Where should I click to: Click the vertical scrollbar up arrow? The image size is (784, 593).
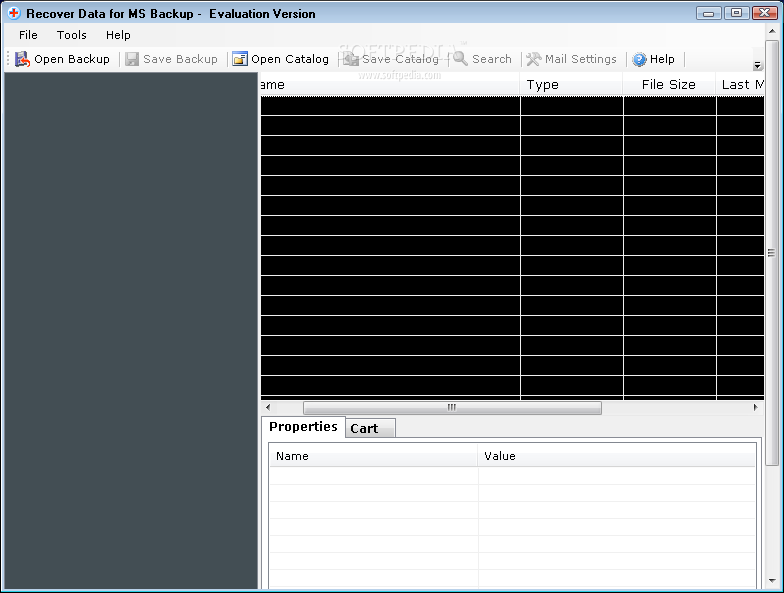coord(772,31)
